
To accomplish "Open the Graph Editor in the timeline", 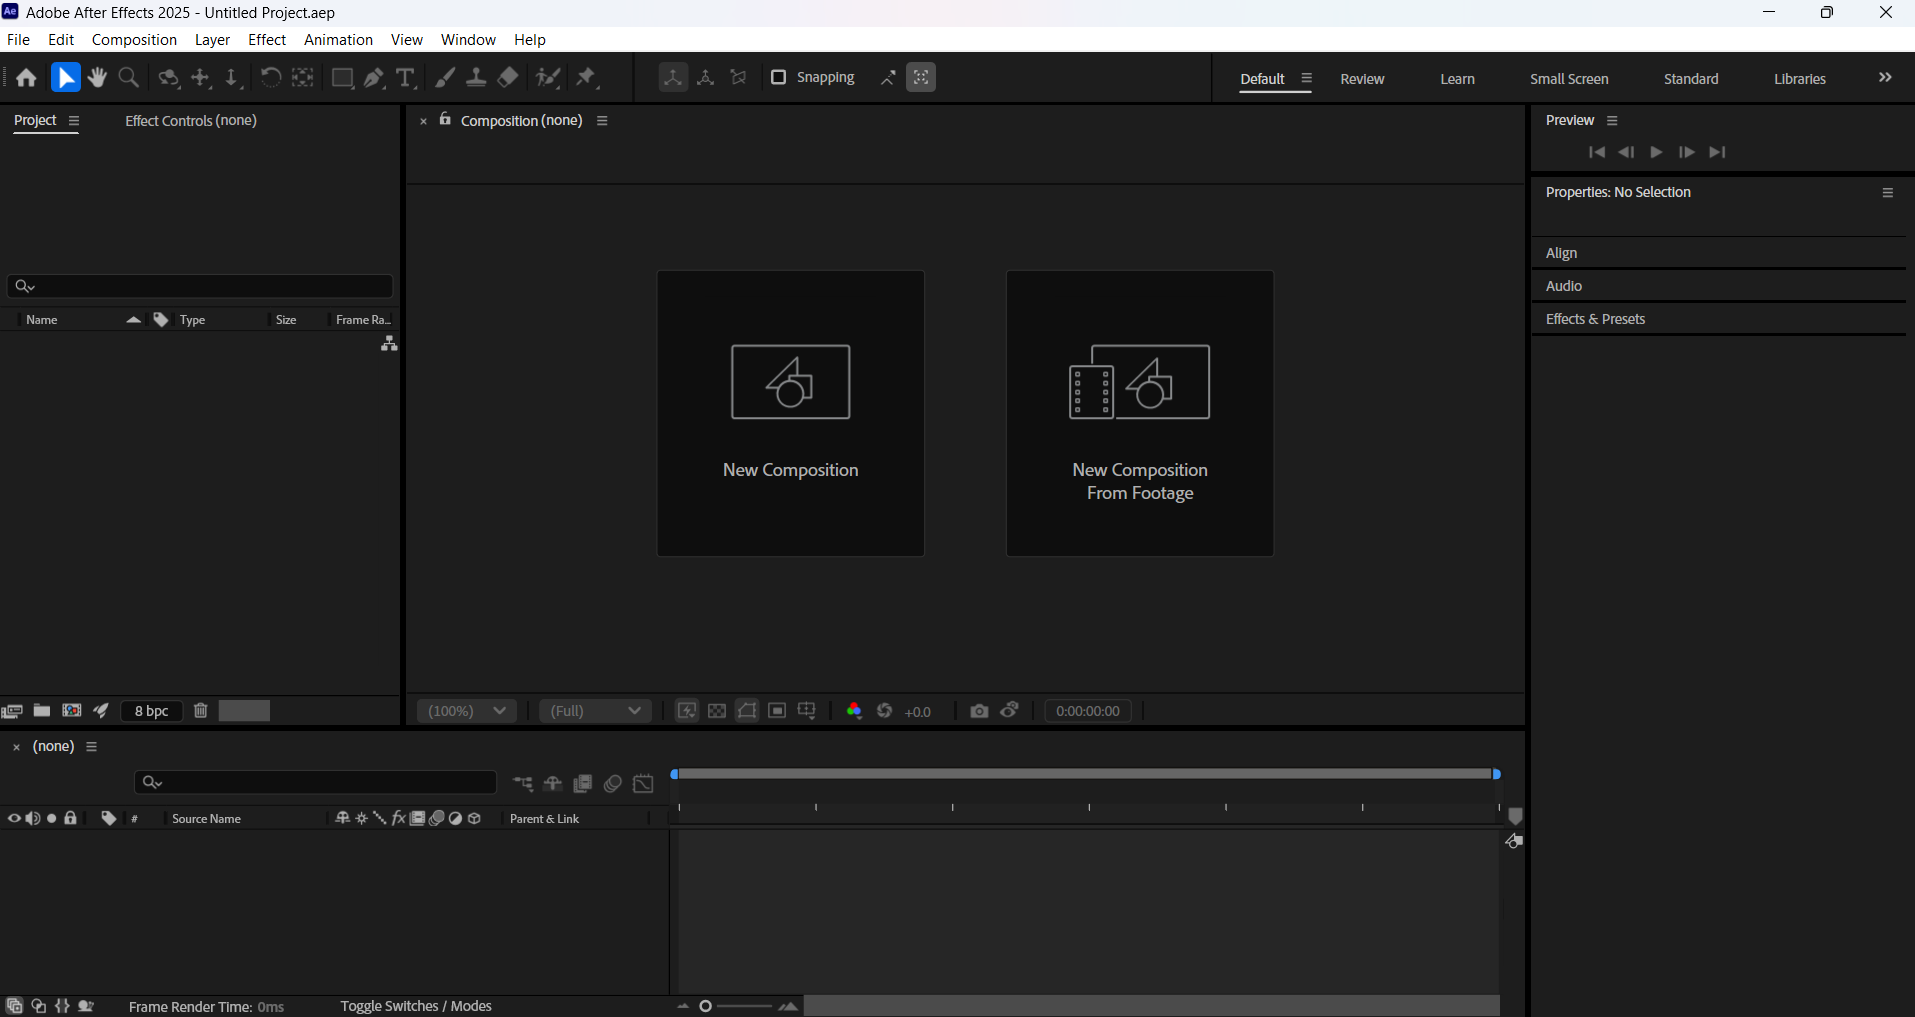I will pyautogui.click(x=643, y=784).
